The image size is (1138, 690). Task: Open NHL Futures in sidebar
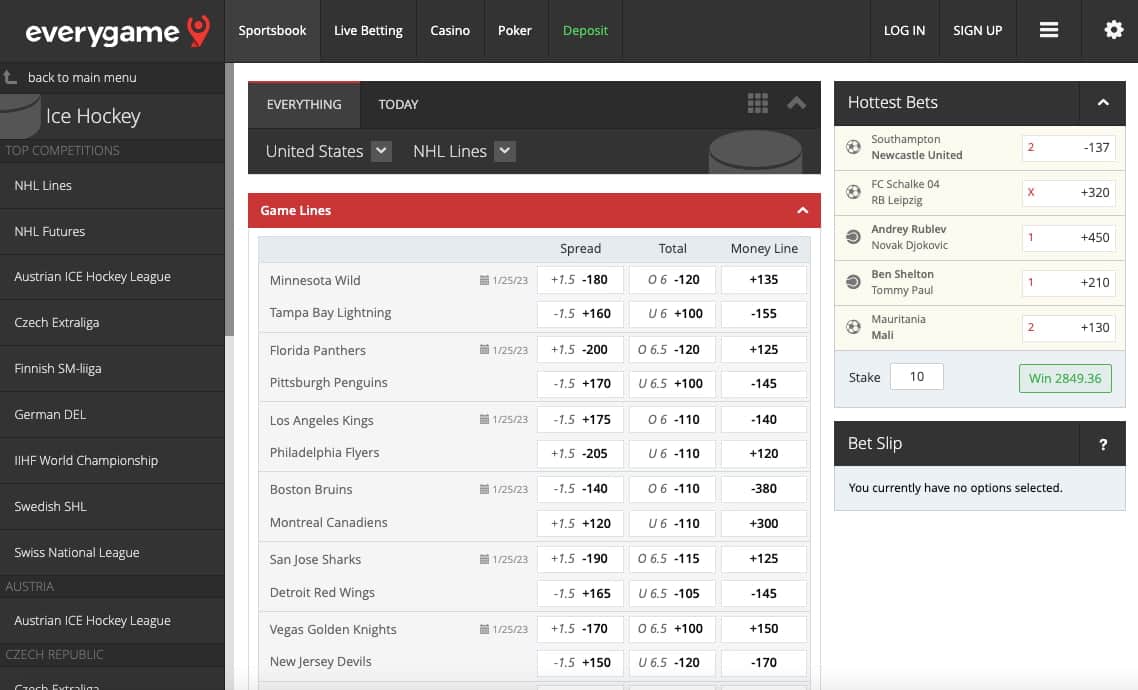click(112, 231)
